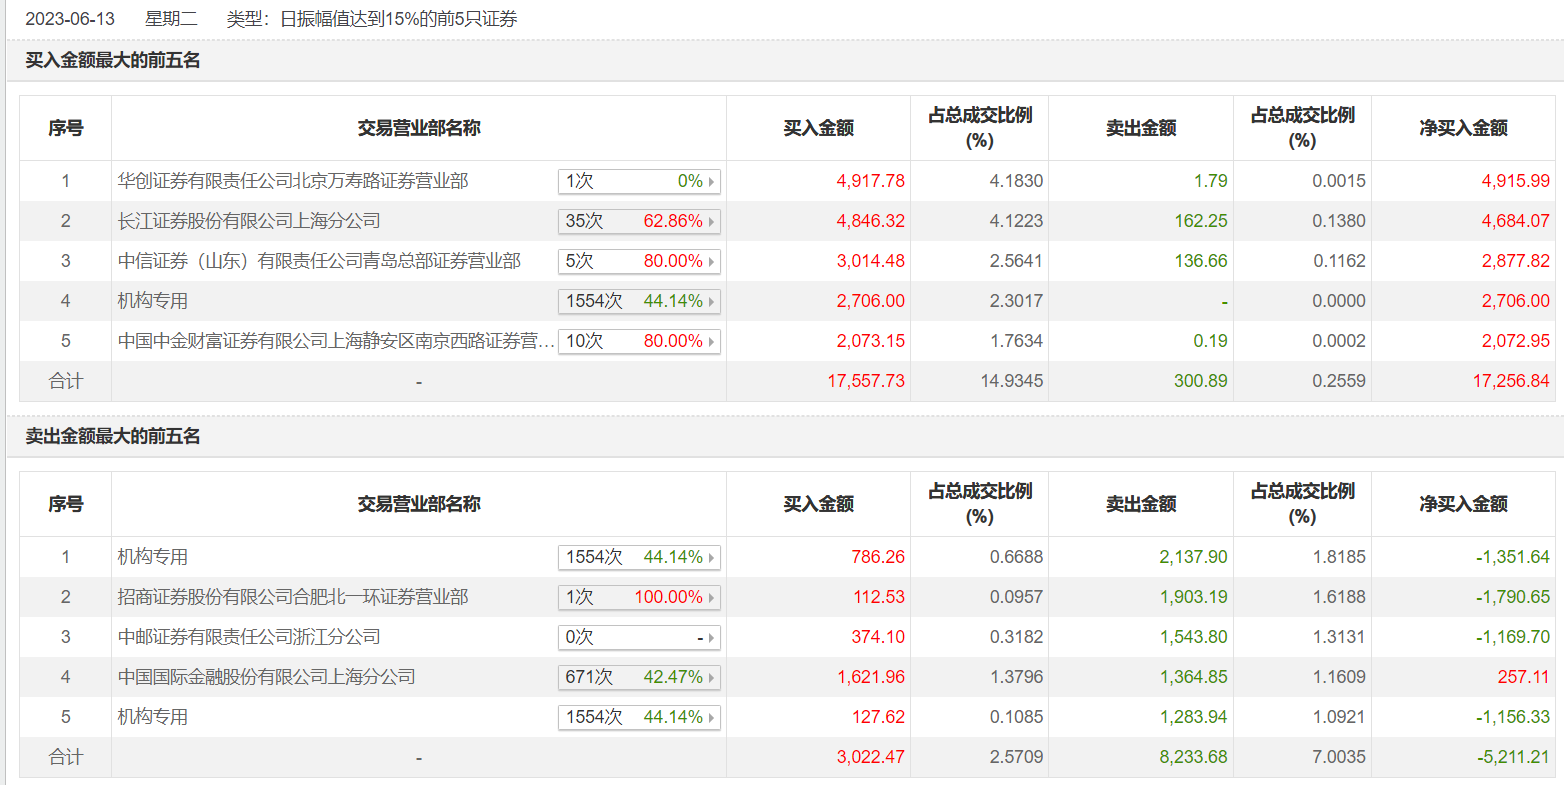Click the 买入金额最大的前五名 section heading
The image size is (1564, 785).
[x=113, y=61]
